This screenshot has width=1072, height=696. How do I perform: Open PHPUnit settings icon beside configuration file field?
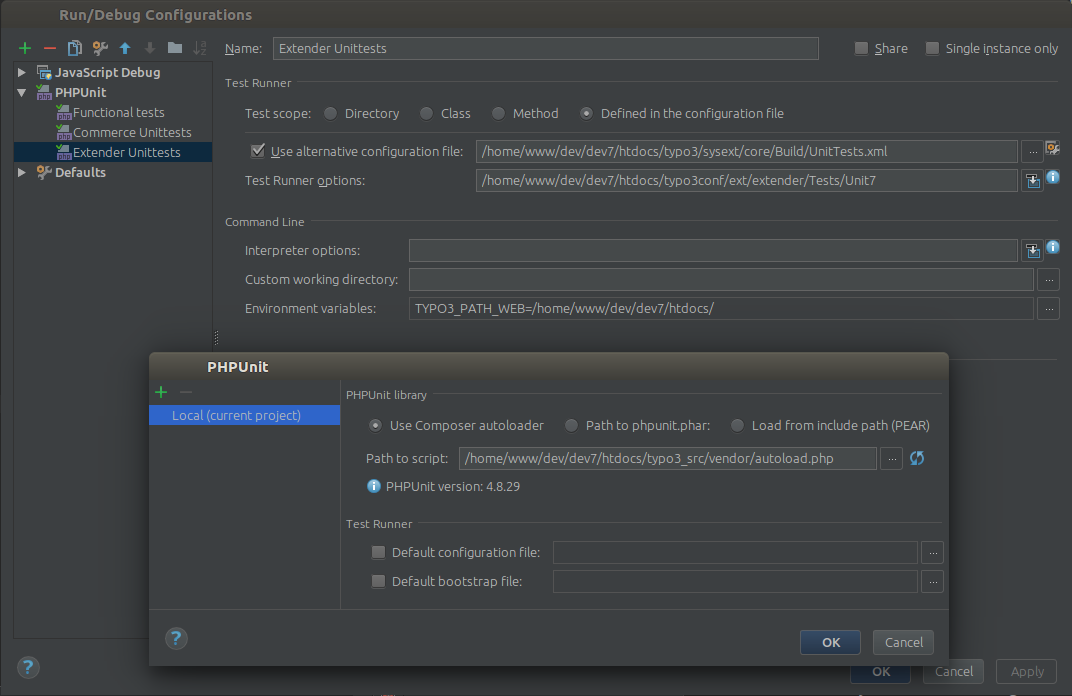point(1053,148)
